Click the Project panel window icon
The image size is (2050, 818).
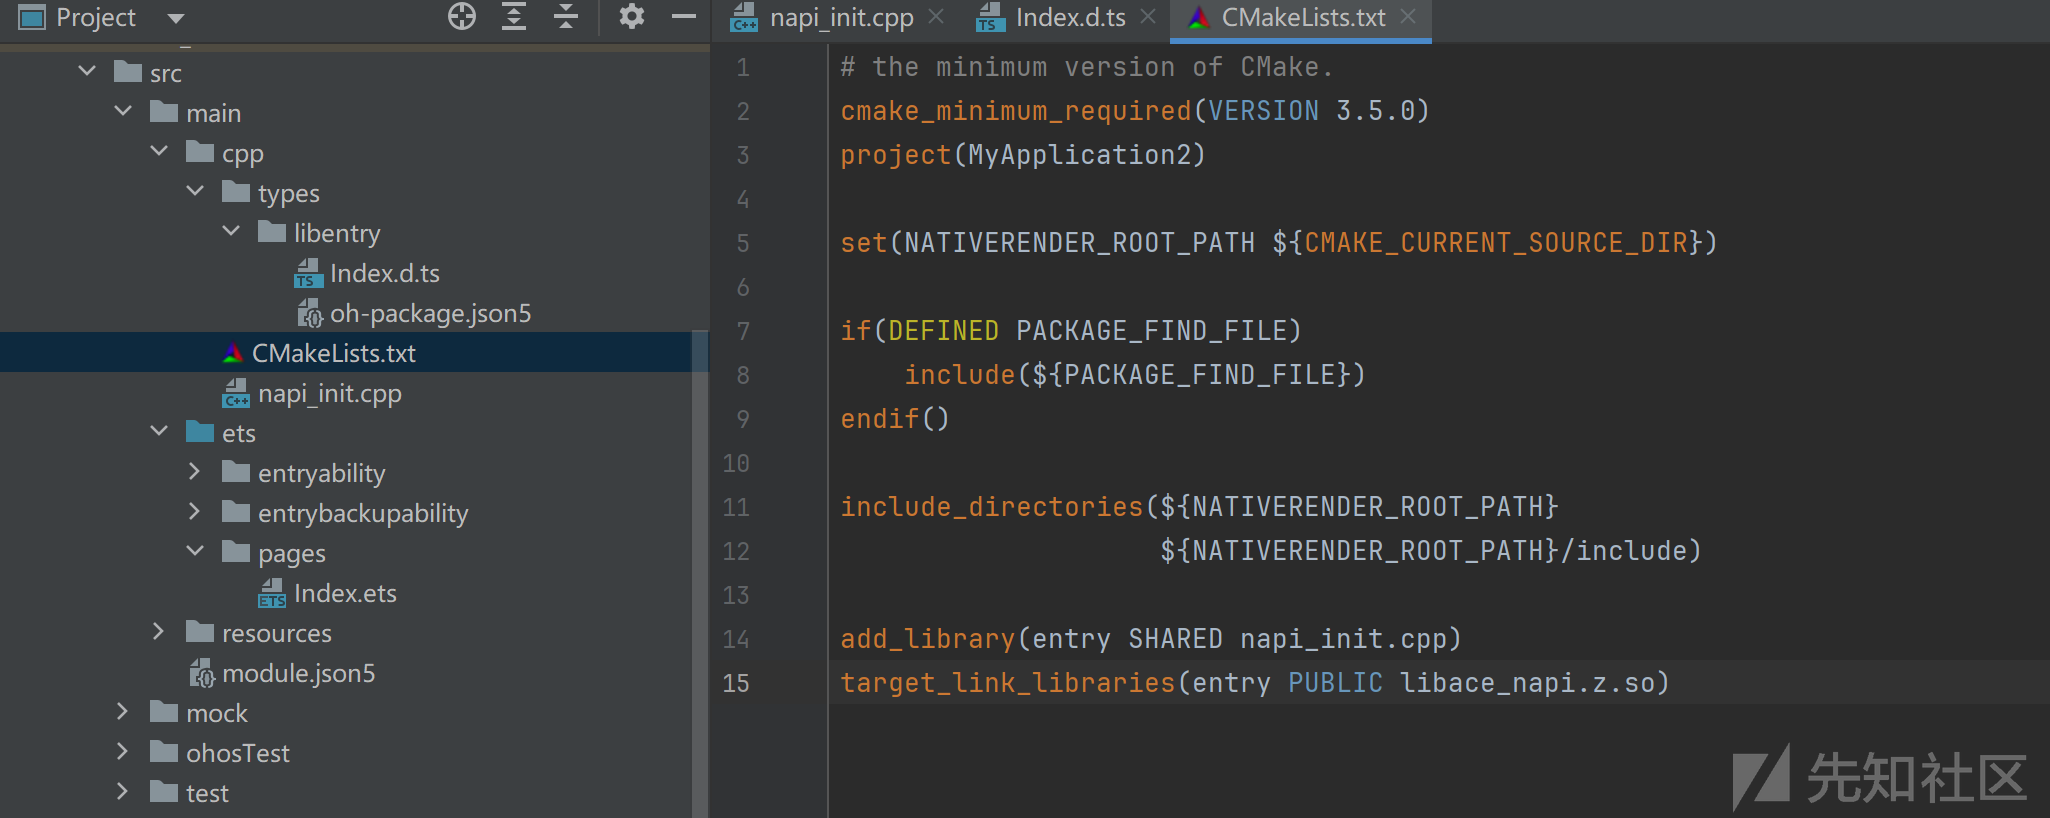32,17
